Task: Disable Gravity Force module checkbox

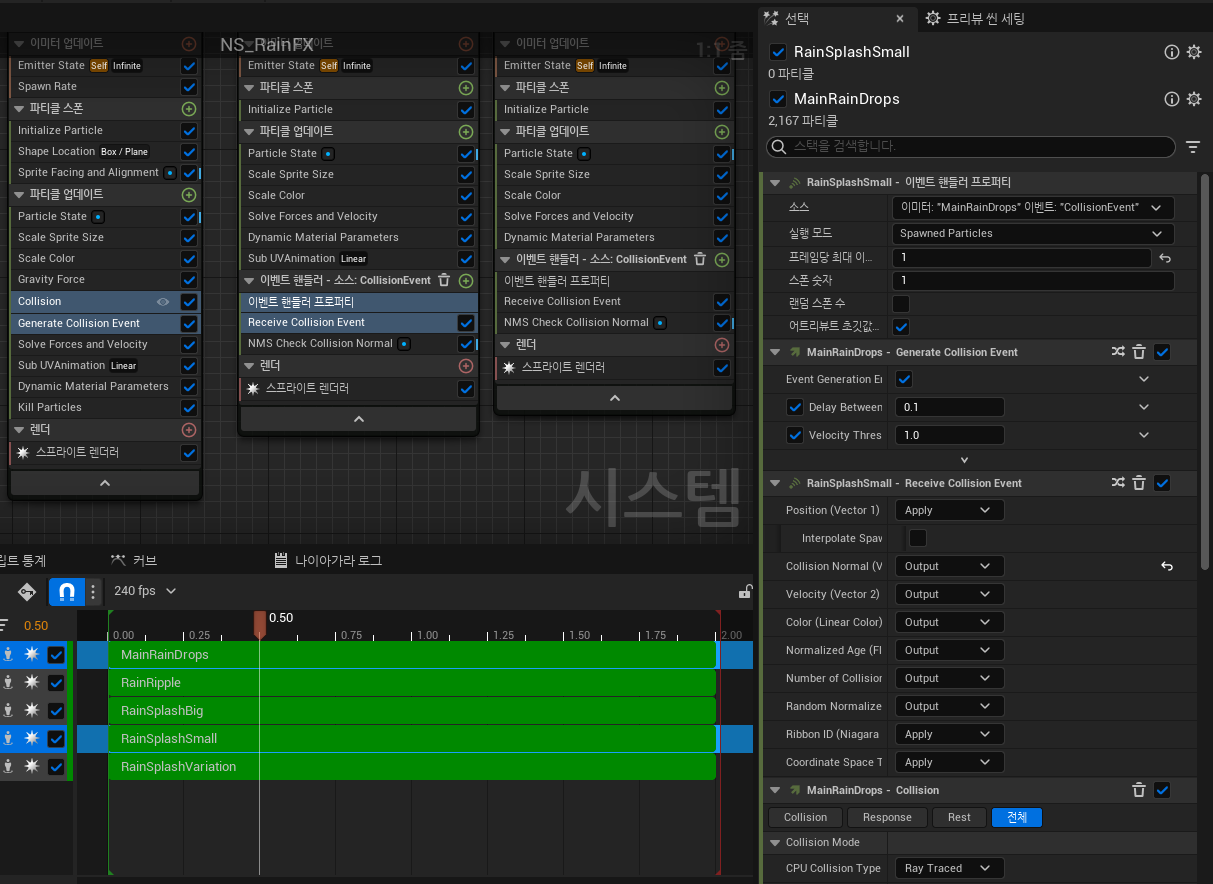Action: pos(189,280)
